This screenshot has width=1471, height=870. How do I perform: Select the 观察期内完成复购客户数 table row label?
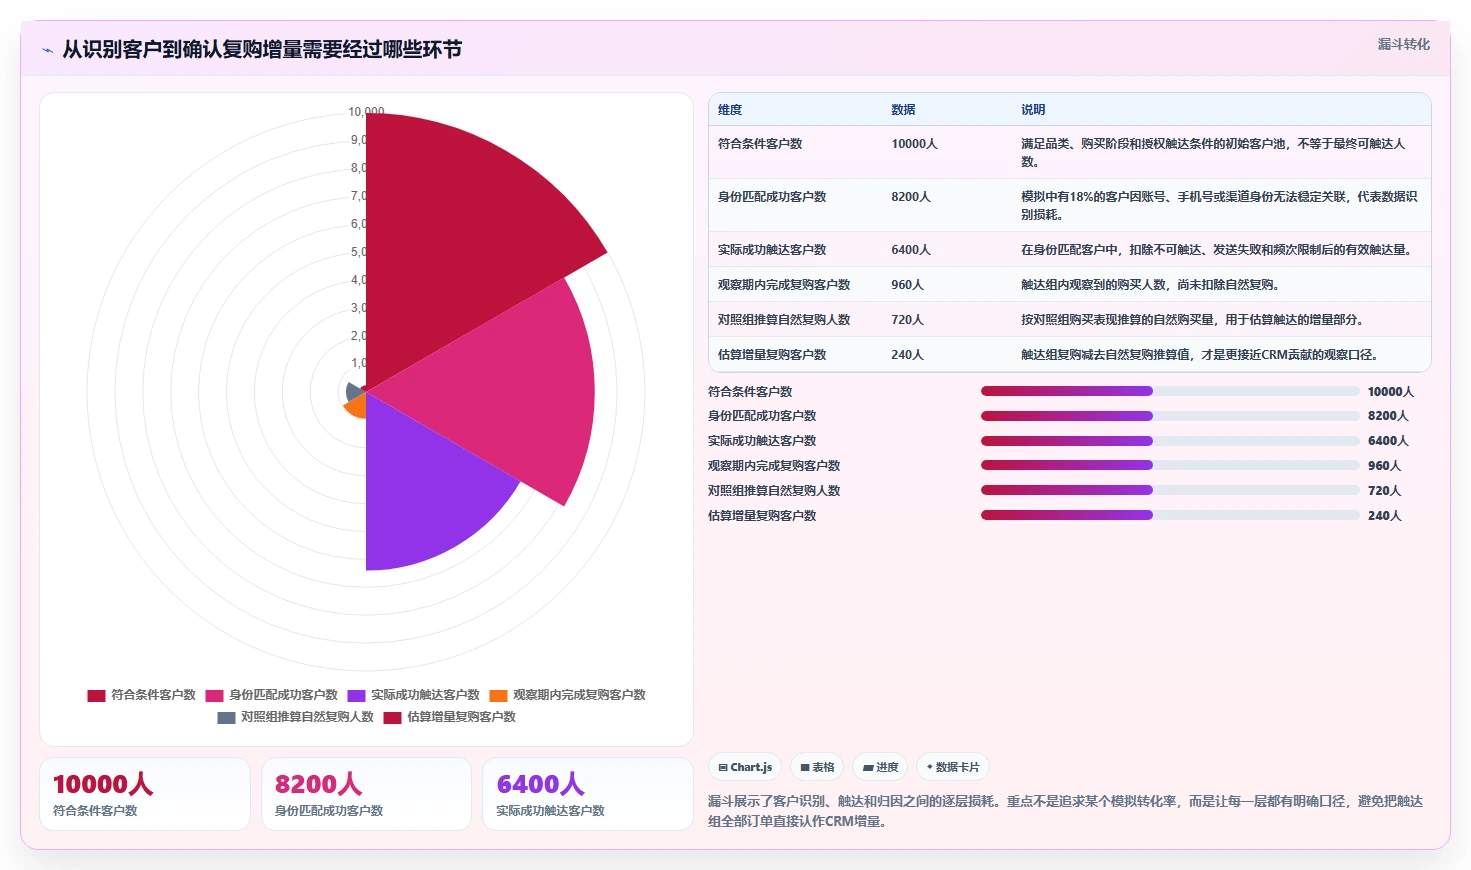click(784, 285)
